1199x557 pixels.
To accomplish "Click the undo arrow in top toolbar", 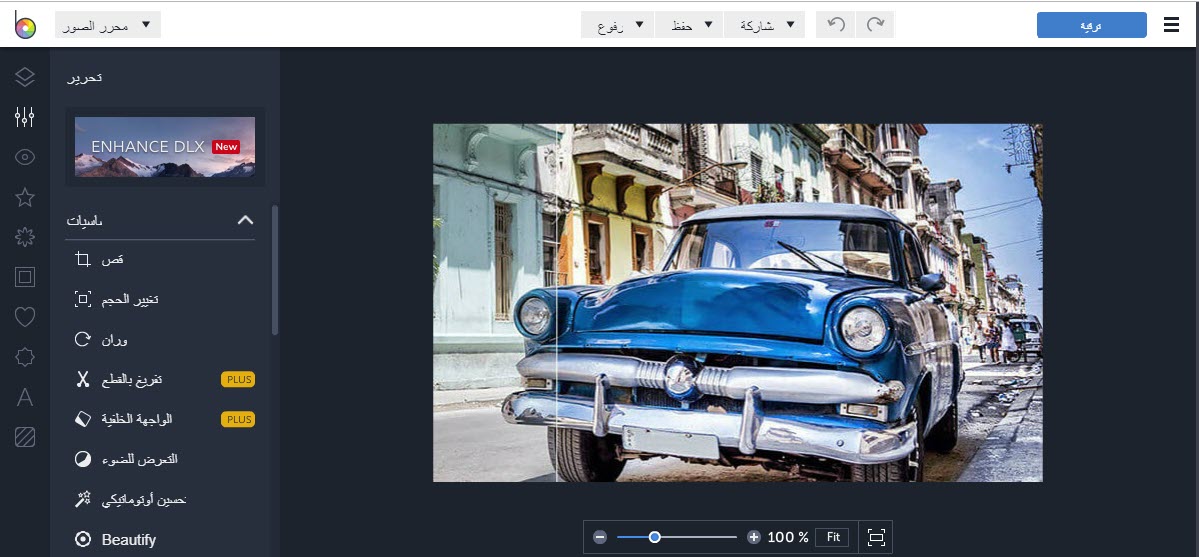I will point(836,25).
